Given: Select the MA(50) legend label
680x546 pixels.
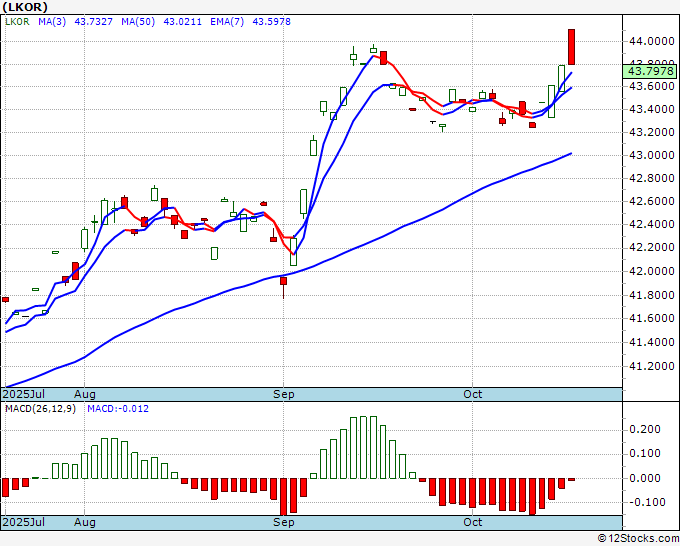Looking at the screenshot, I should click(138, 22).
